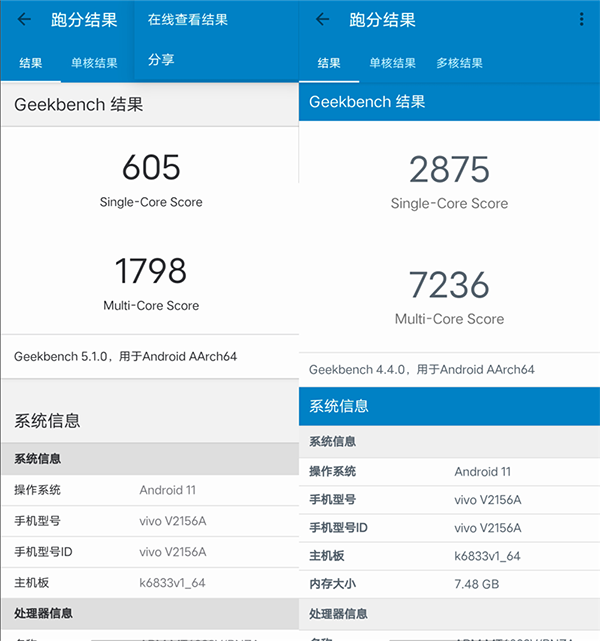Select 结果 tab on the Geekbench 5.1.0 screen

30,63
